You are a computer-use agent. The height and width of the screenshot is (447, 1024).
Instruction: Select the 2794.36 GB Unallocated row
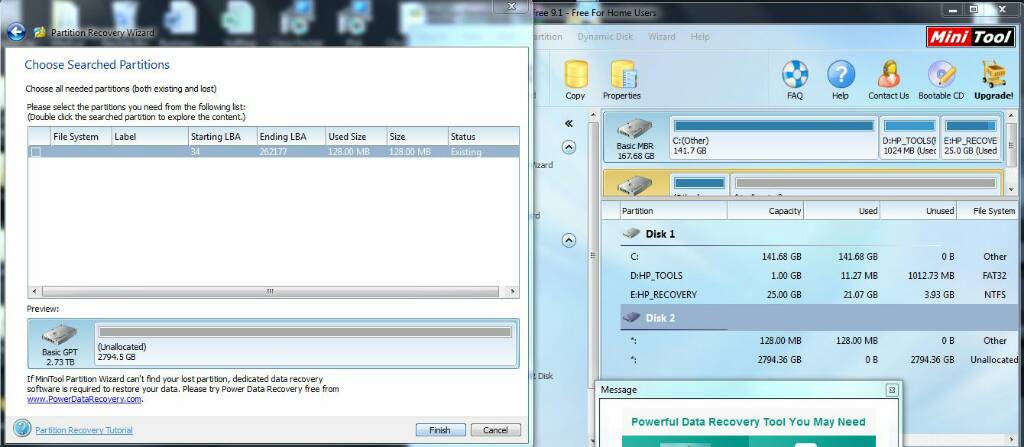point(820,359)
